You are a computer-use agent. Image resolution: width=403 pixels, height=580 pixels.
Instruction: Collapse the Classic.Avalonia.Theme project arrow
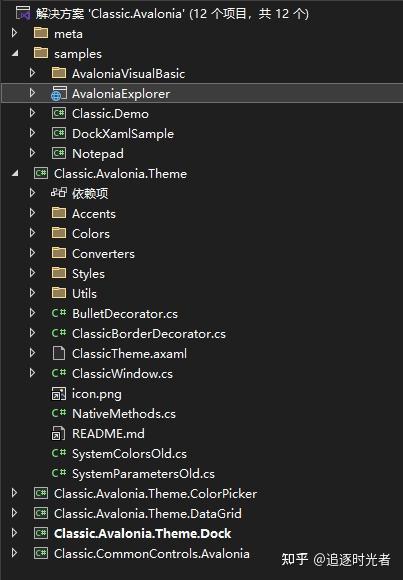(x=15, y=173)
